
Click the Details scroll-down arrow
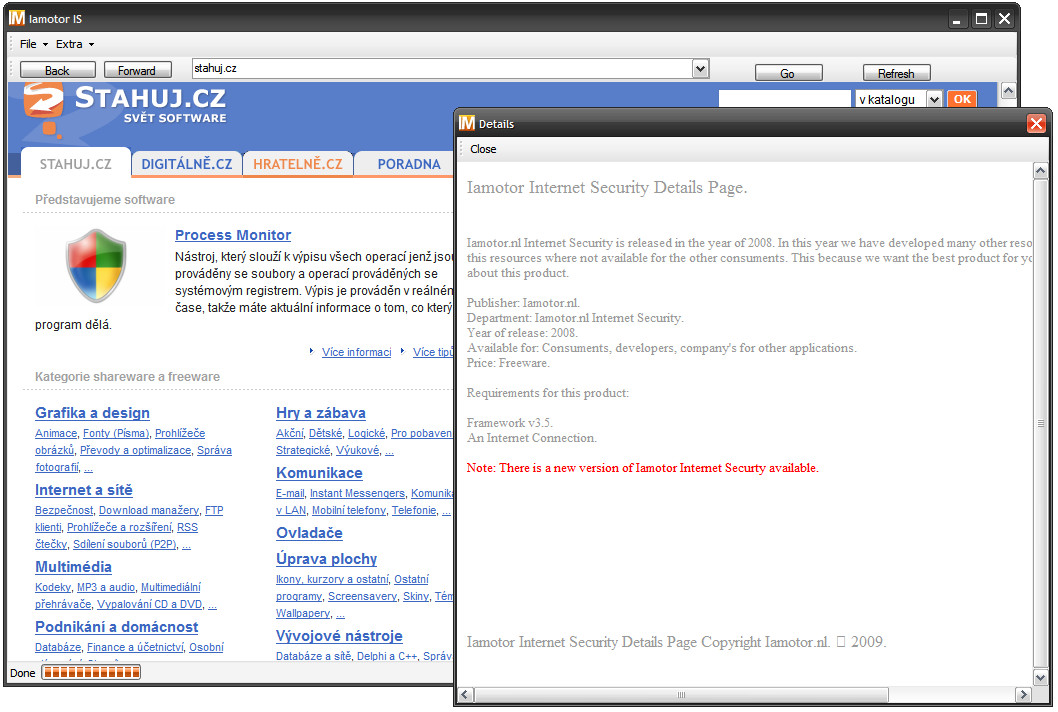[1040, 677]
